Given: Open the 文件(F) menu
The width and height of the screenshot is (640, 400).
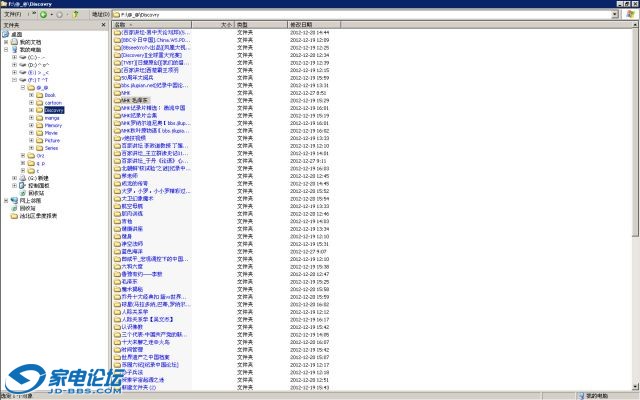Looking at the screenshot, I should (x=13, y=14).
